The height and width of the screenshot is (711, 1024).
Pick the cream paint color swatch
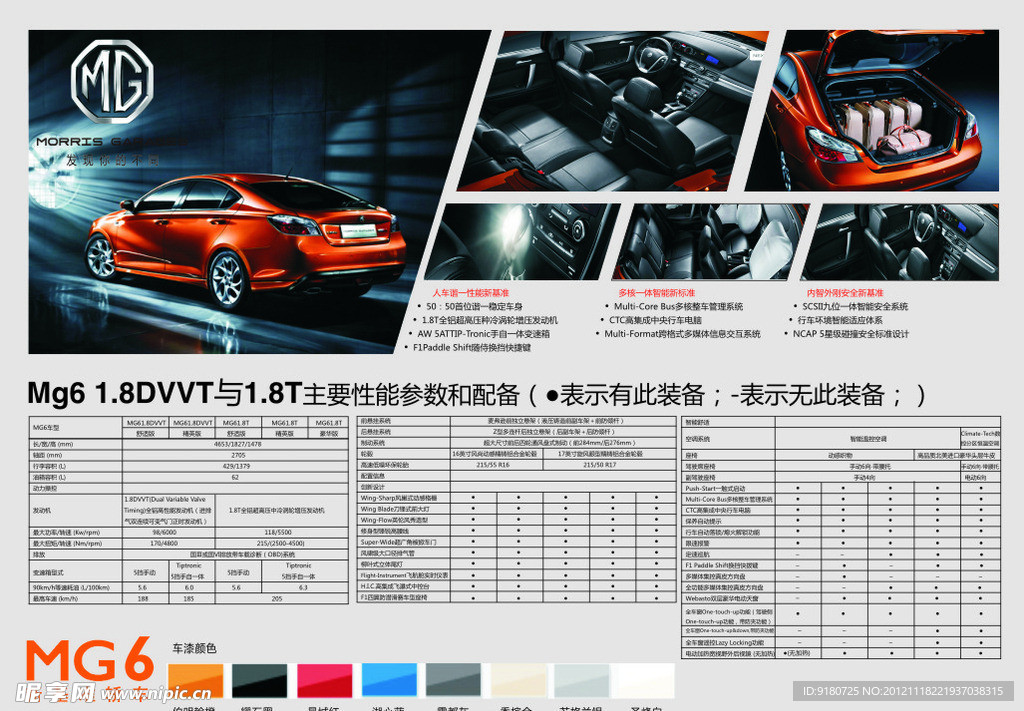518,681
